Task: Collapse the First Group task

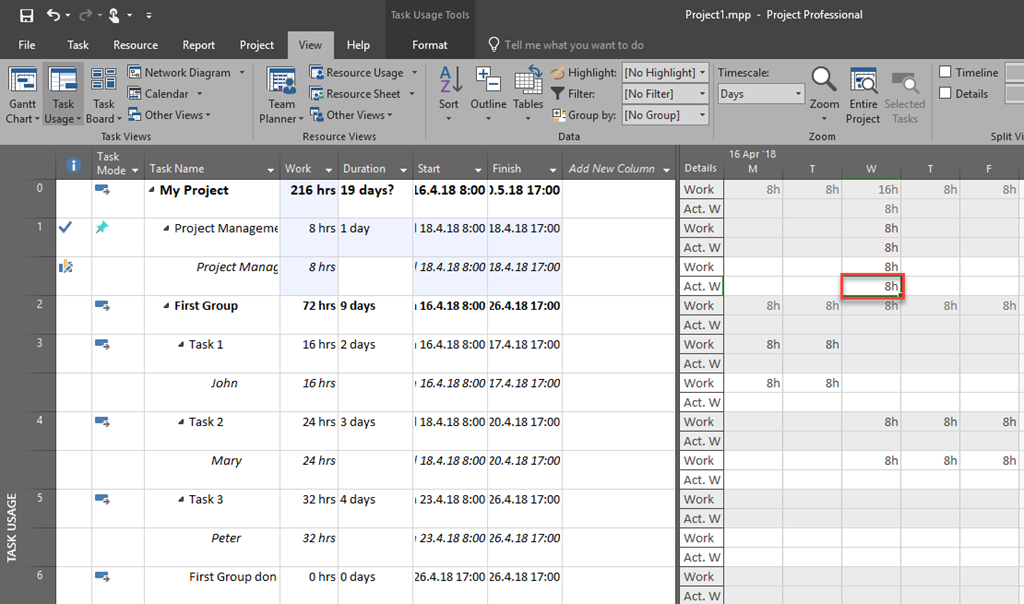Action: (x=167, y=305)
